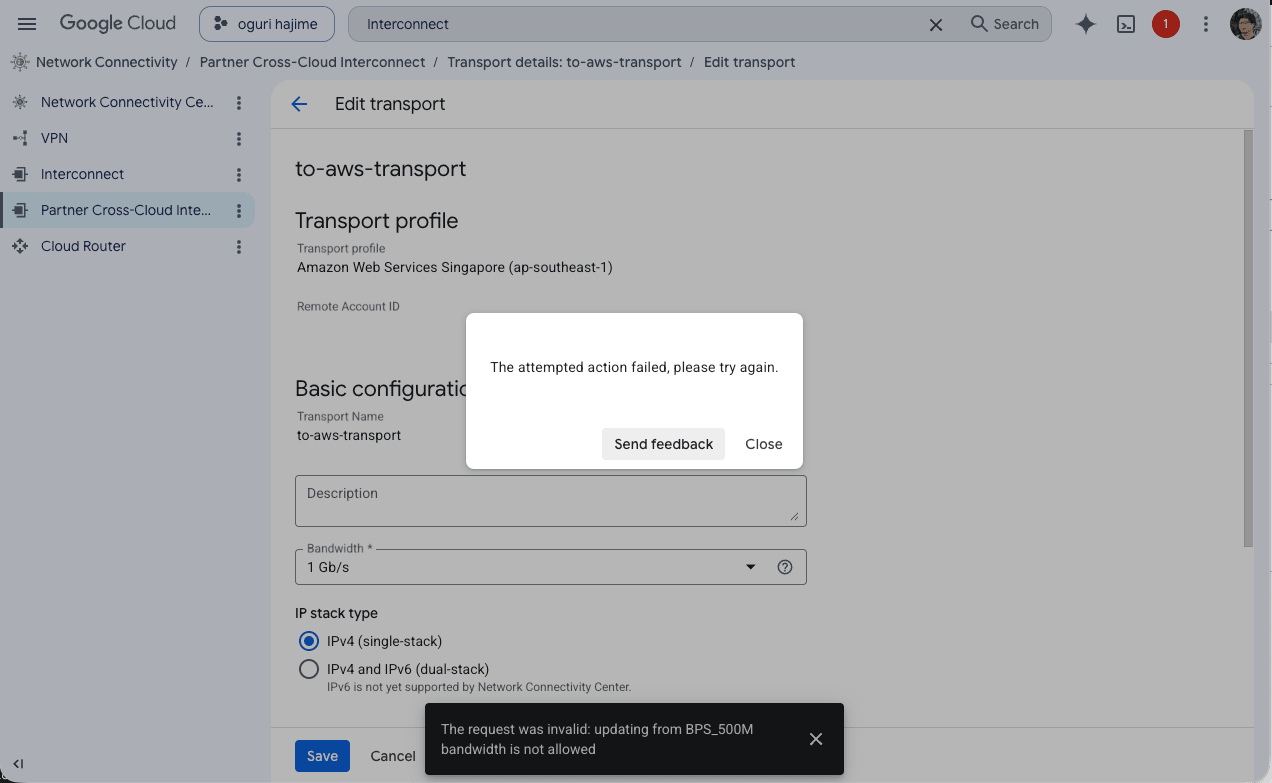Click the Search button with the magnifier icon
Viewport: 1272px width, 783px height.
(1005, 24)
